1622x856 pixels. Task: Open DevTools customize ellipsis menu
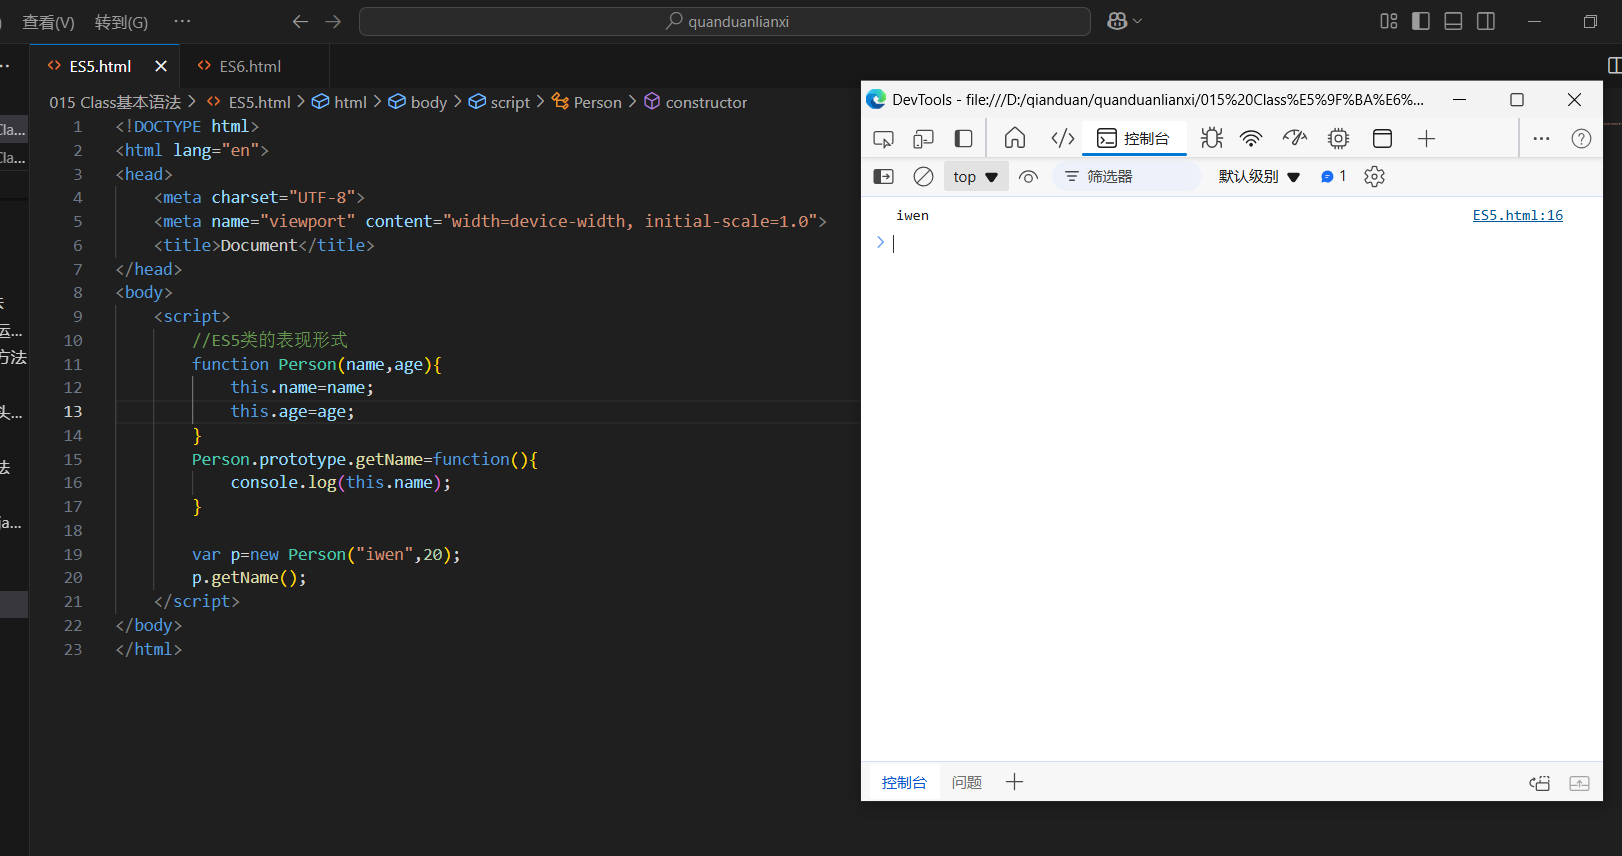pyautogui.click(x=1541, y=138)
